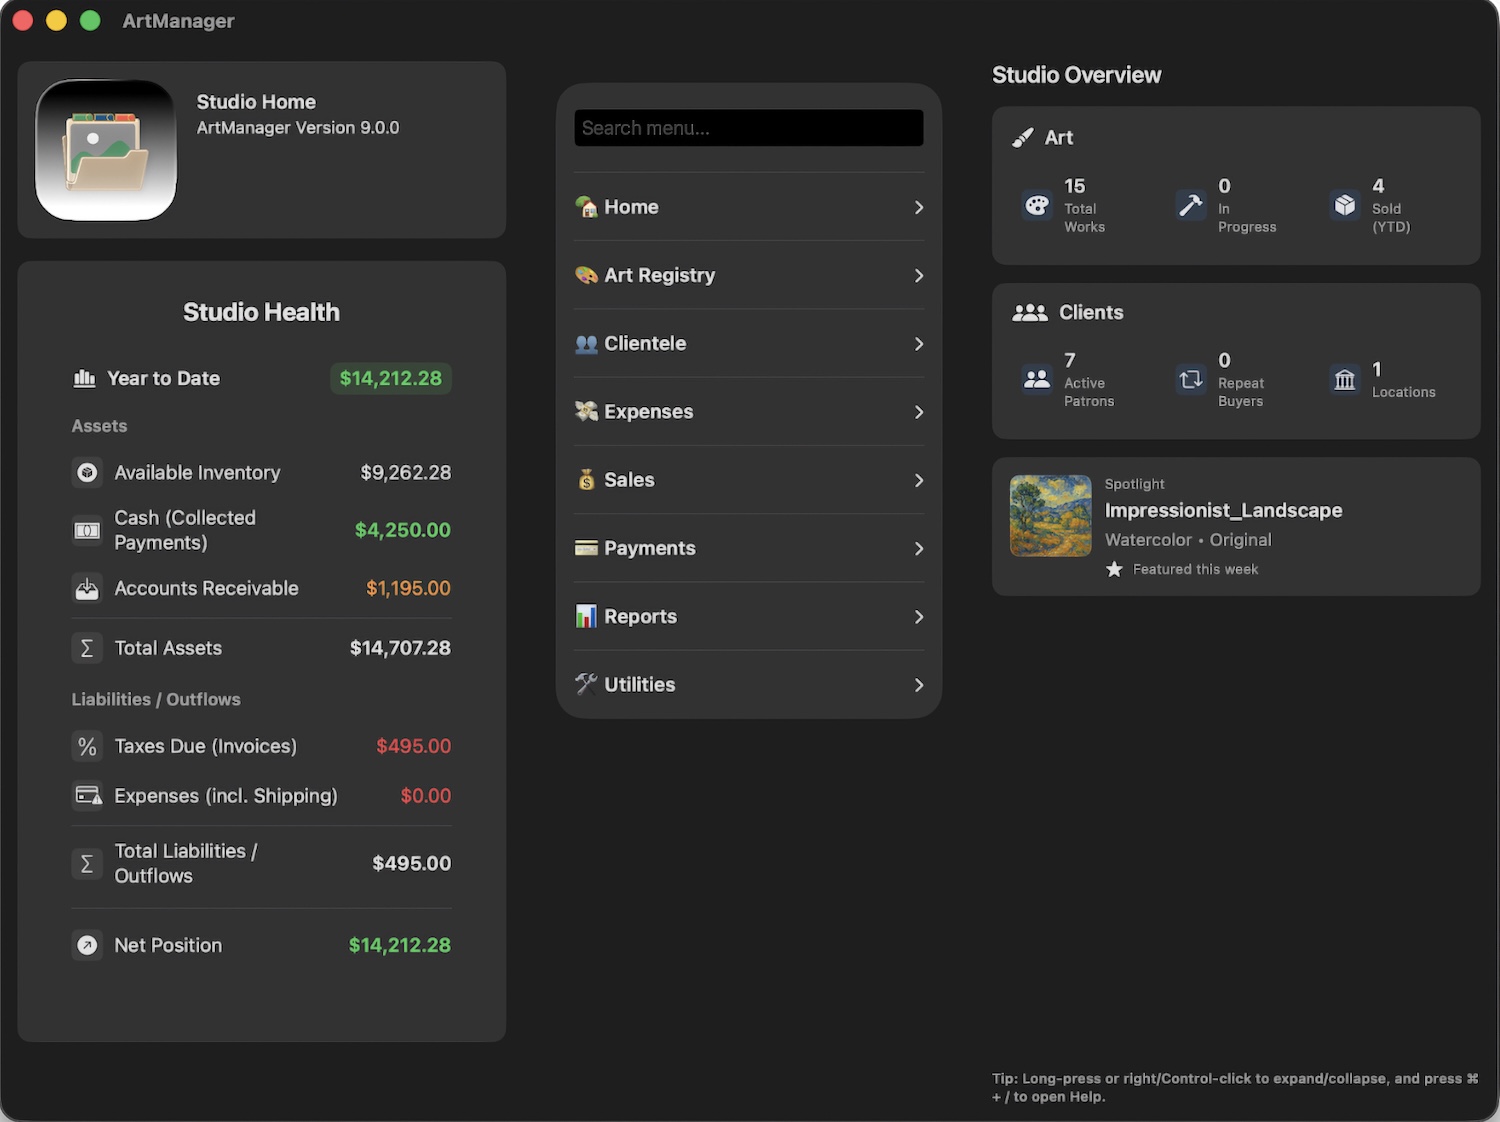Image resolution: width=1500 pixels, height=1122 pixels.
Task: Click the Sold (YTD) box icon
Action: pyautogui.click(x=1344, y=205)
